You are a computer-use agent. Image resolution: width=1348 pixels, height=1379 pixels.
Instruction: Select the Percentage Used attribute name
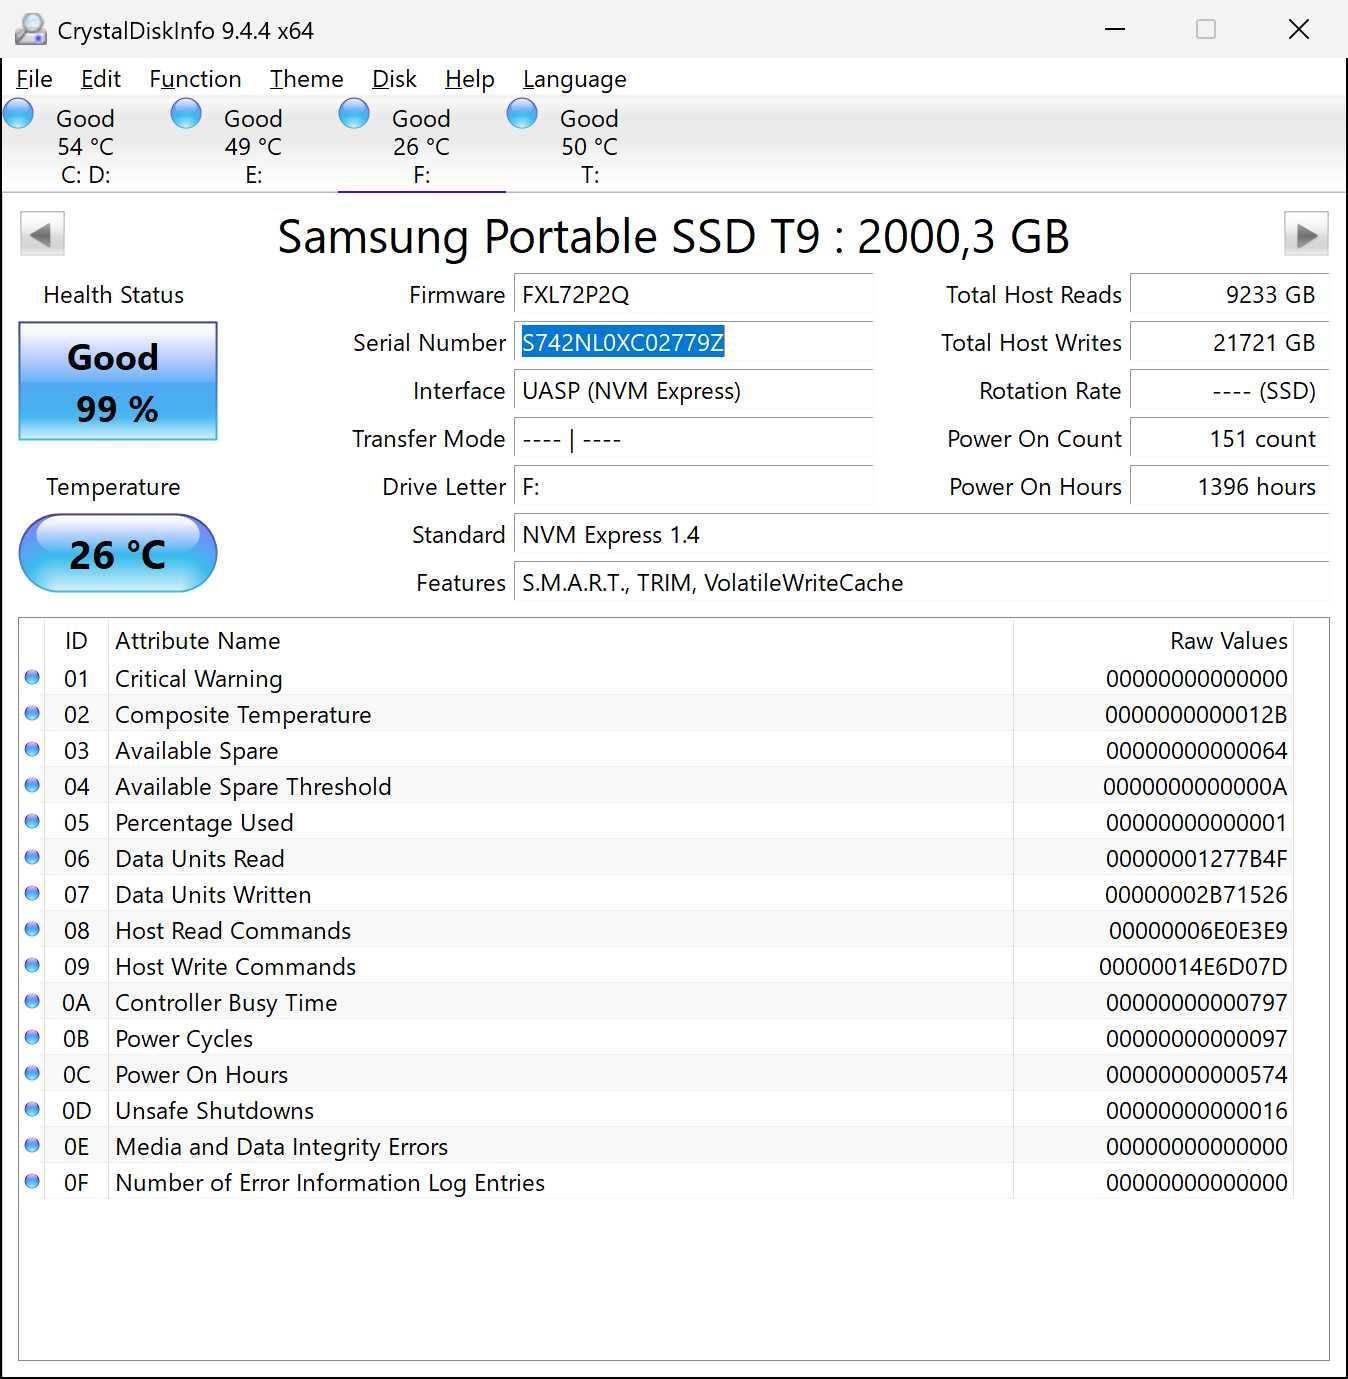click(x=204, y=823)
